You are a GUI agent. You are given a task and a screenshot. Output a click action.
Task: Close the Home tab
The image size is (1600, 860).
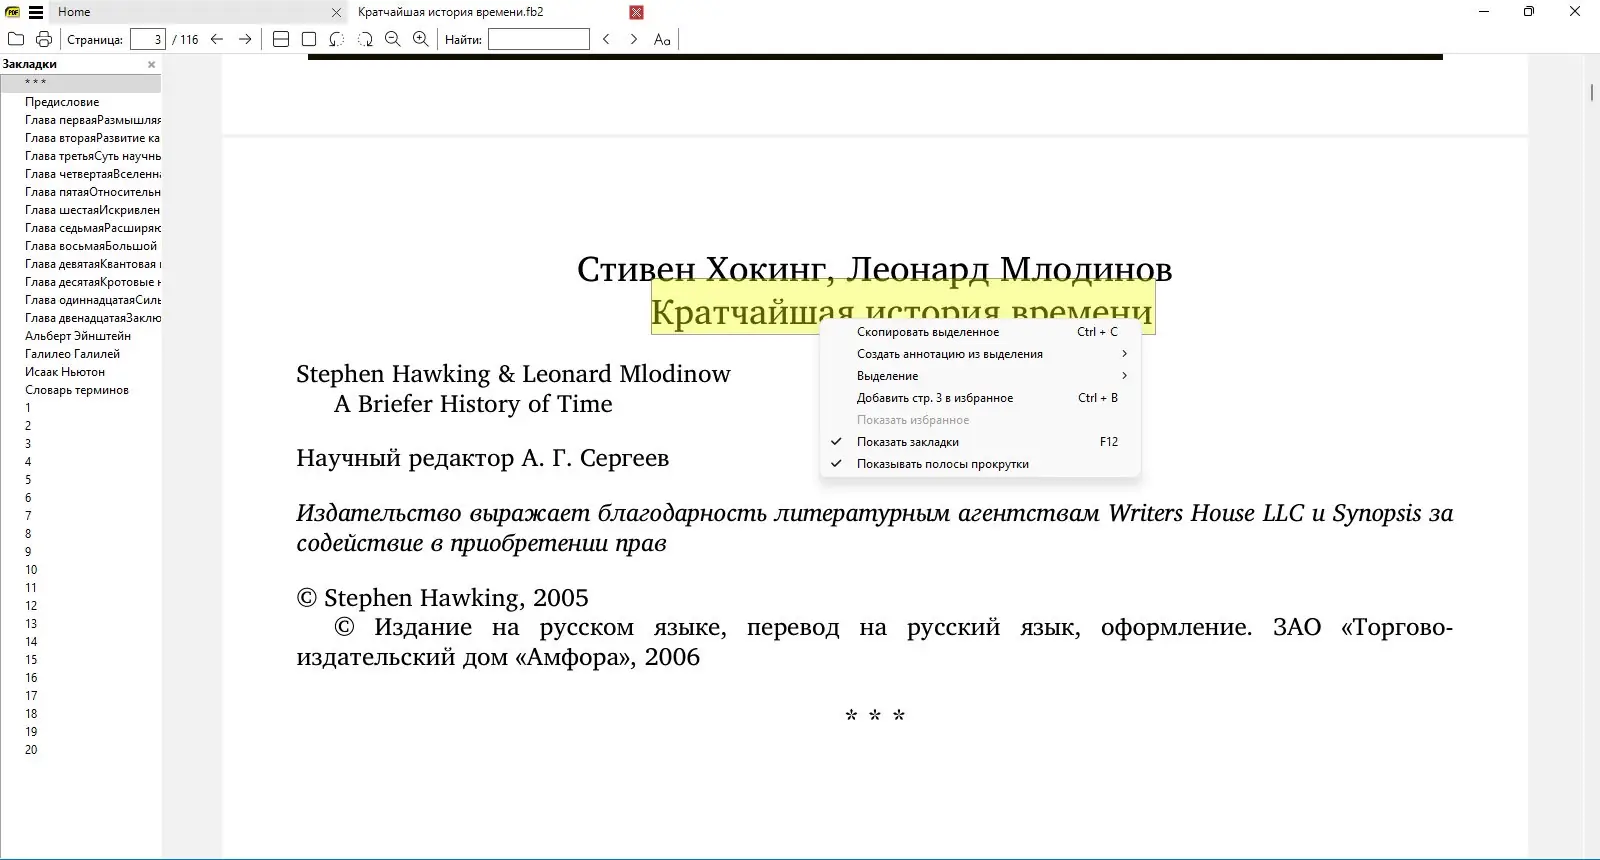(336, 12)
